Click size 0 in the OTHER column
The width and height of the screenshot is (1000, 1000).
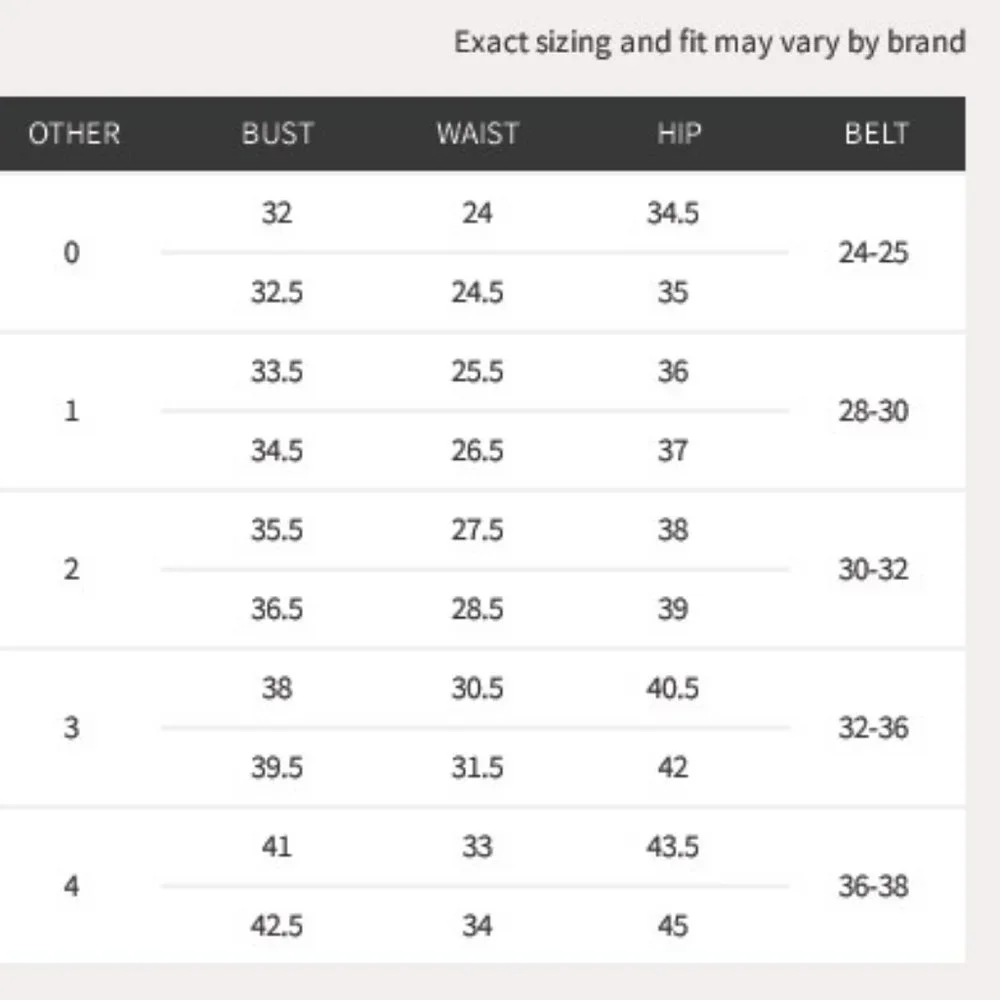(71, 253)
